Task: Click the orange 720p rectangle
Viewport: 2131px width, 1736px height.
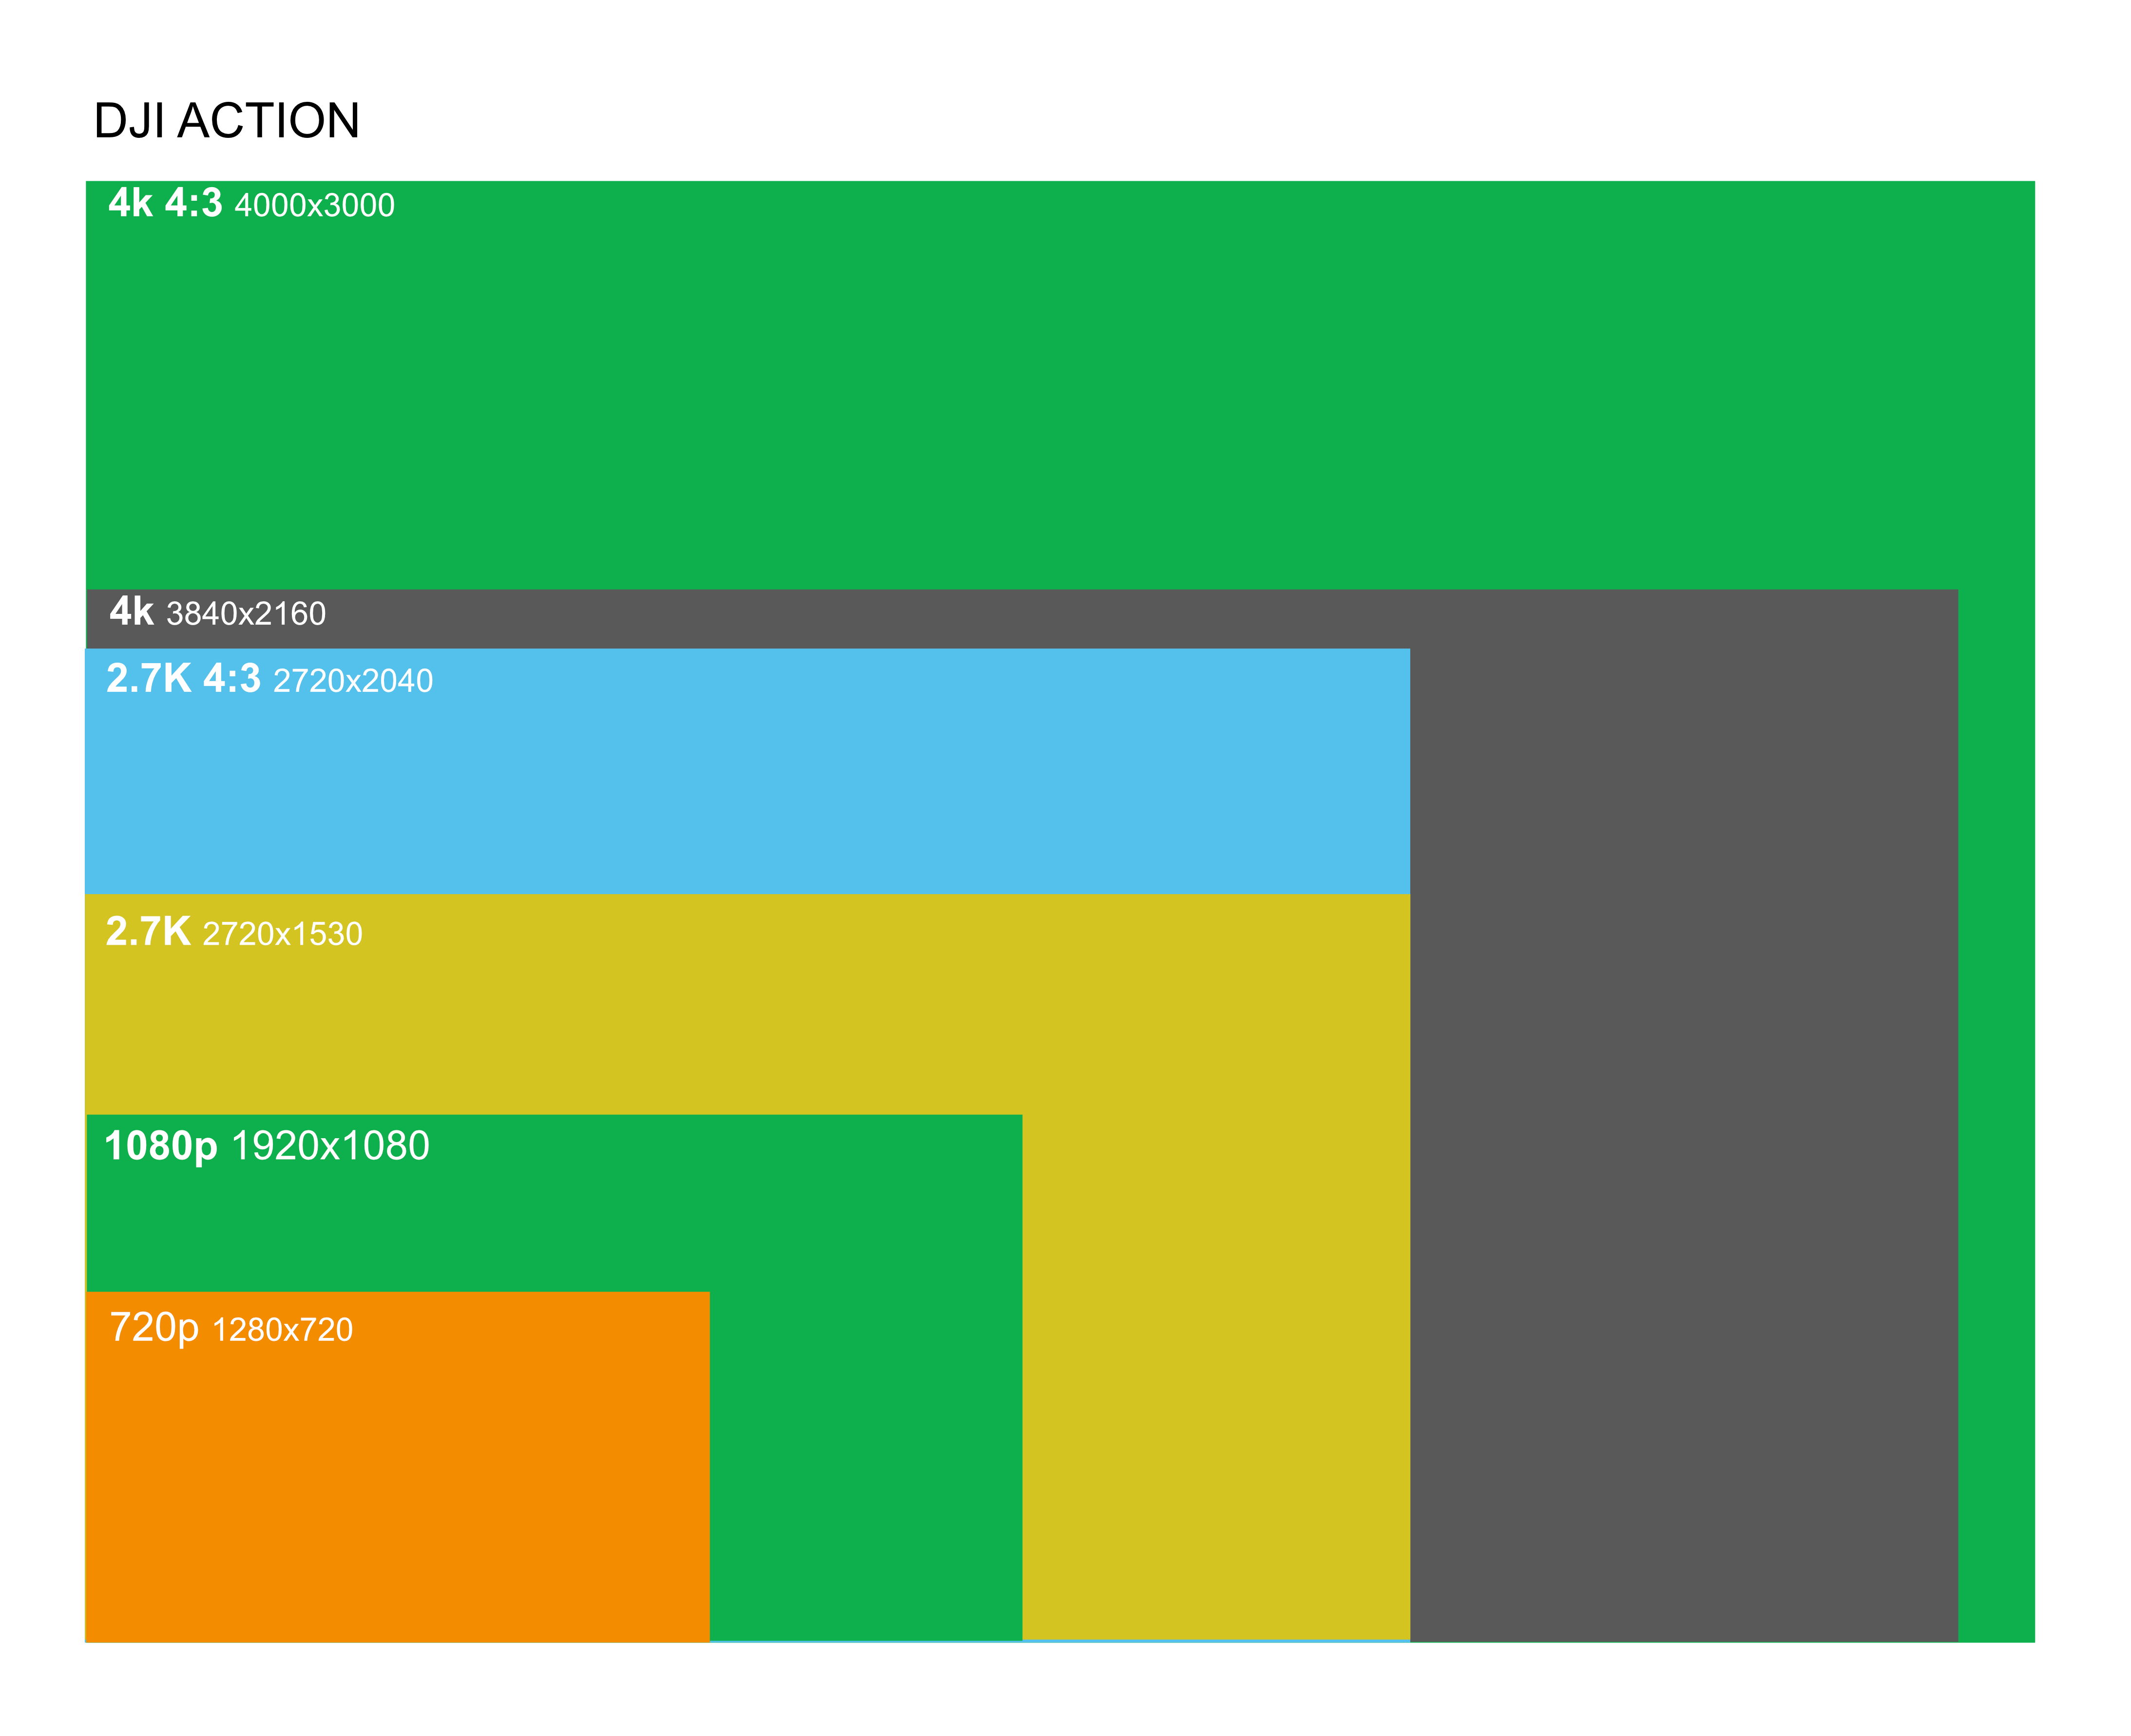Action: (397, 1490)
